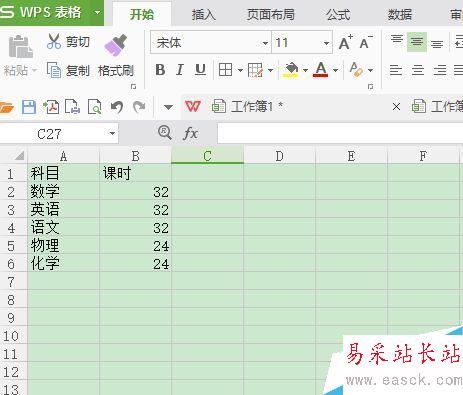The image size is (463, 395).
Task: Expand the draw border dropdown arrow
Action: click(x=270, y=70)
